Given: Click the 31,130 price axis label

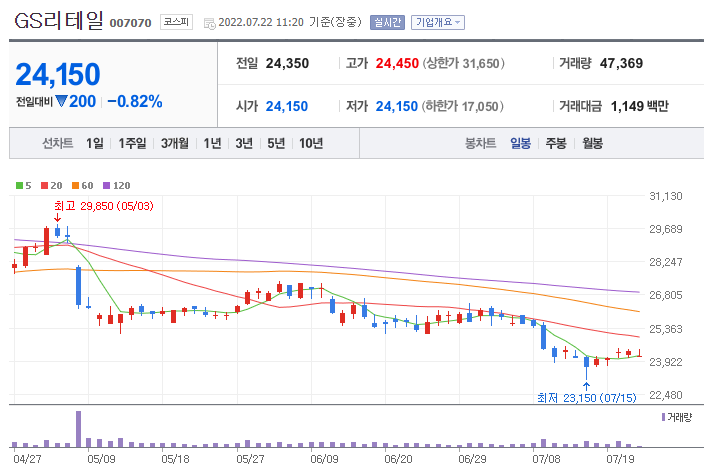Looking at the screenshot, I should click(x=666, y=196).
